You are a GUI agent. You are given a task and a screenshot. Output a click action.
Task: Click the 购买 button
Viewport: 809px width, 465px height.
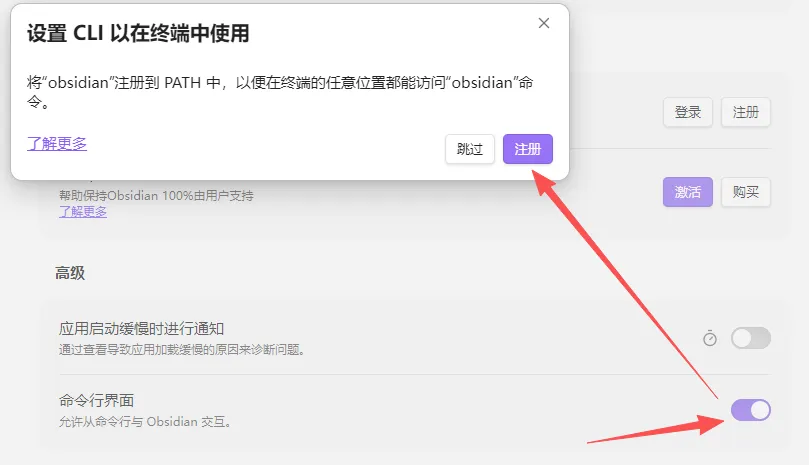coord(746,192)
